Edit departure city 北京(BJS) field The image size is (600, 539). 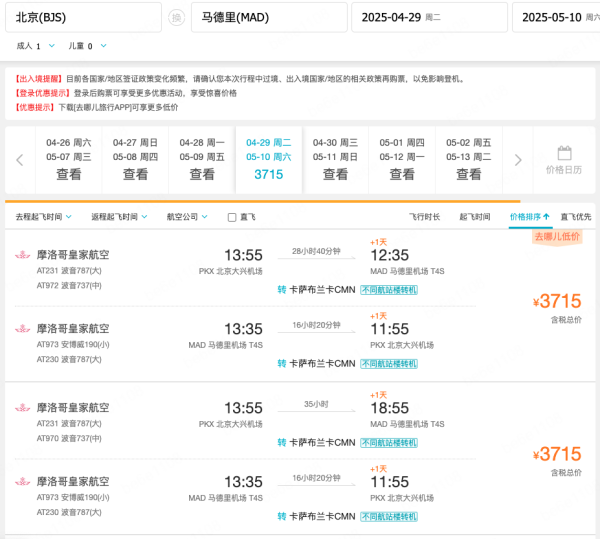(83, 18)
